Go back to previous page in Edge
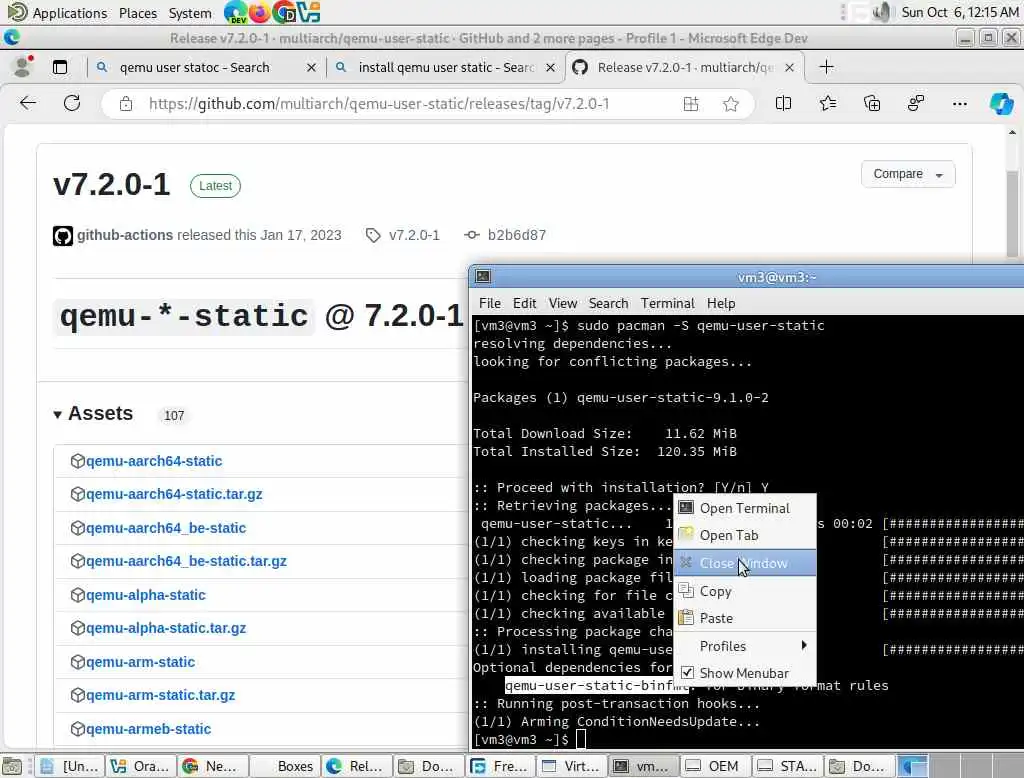Screen dimensions: 1024x778 click(x=28, y=103)
